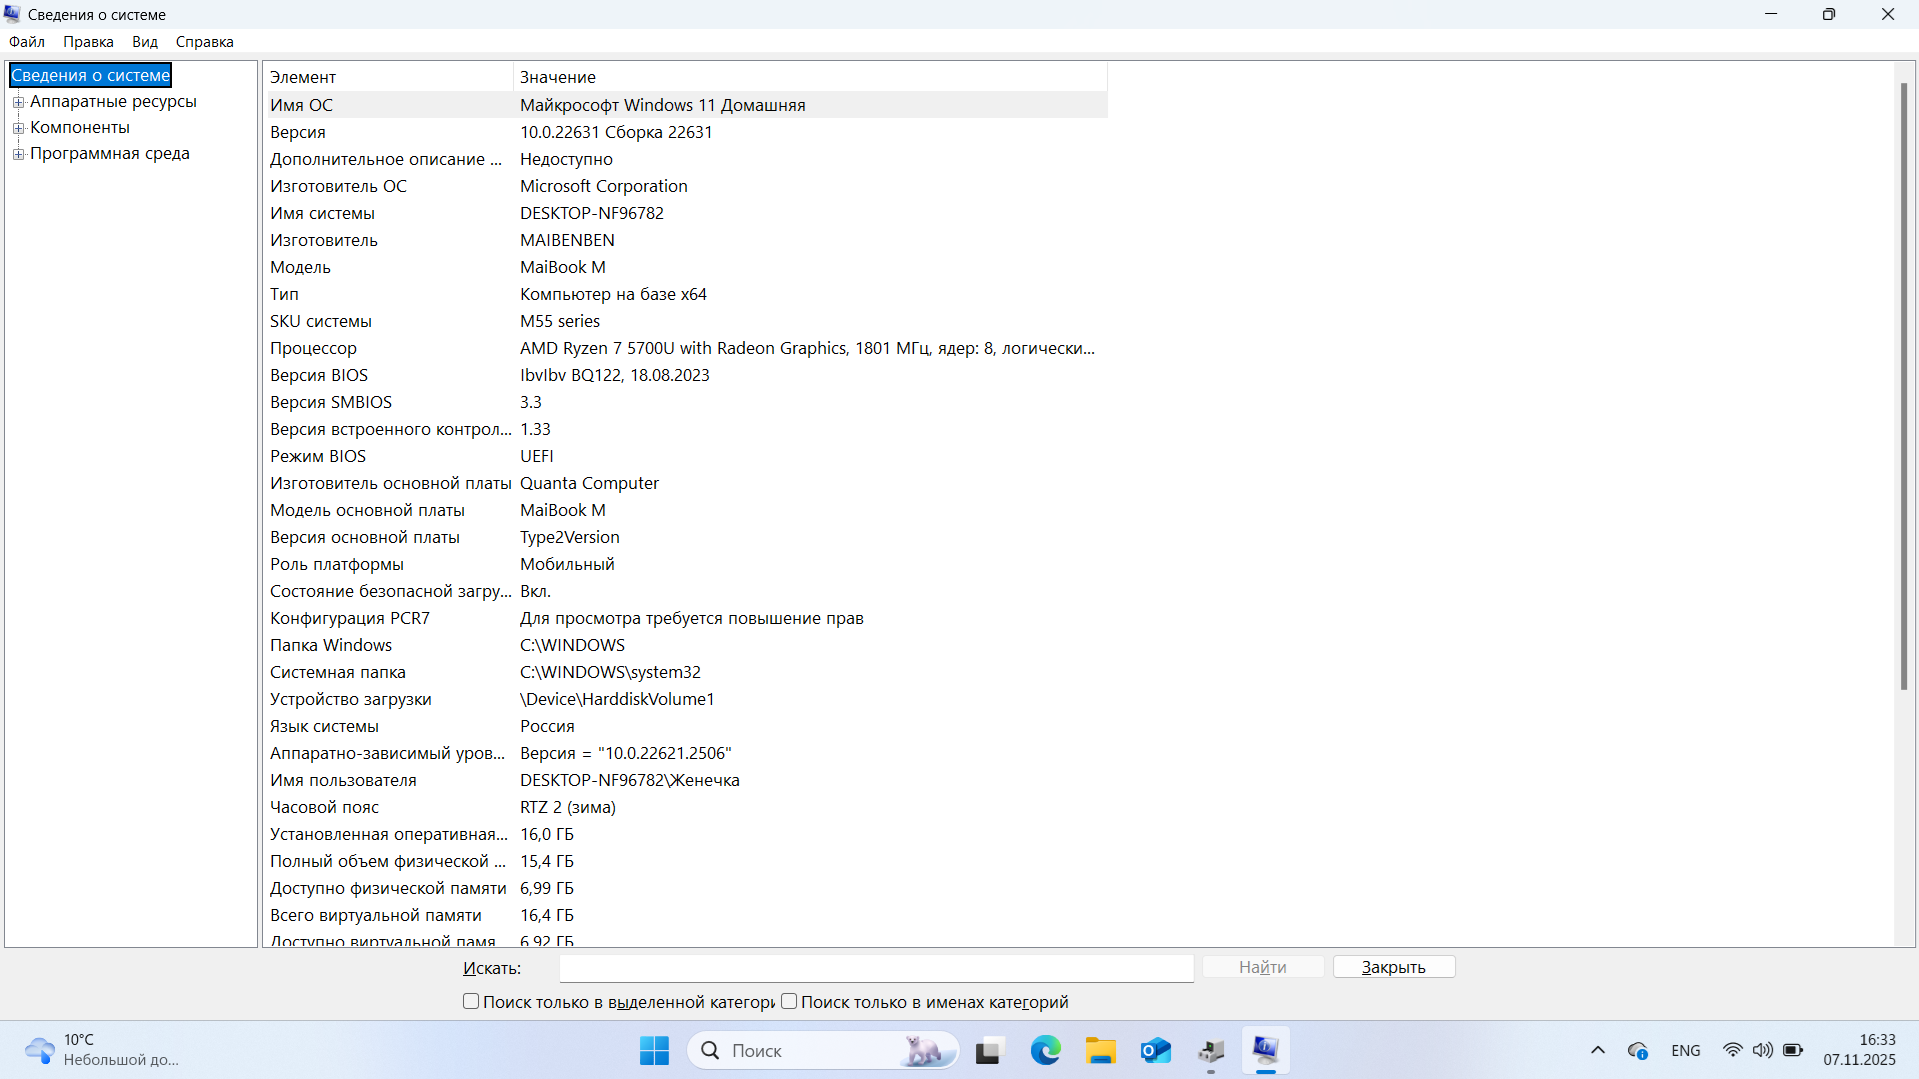1919x1079 pixels.
Task: Enable search only in selected category
Action: coord(471,1001)
